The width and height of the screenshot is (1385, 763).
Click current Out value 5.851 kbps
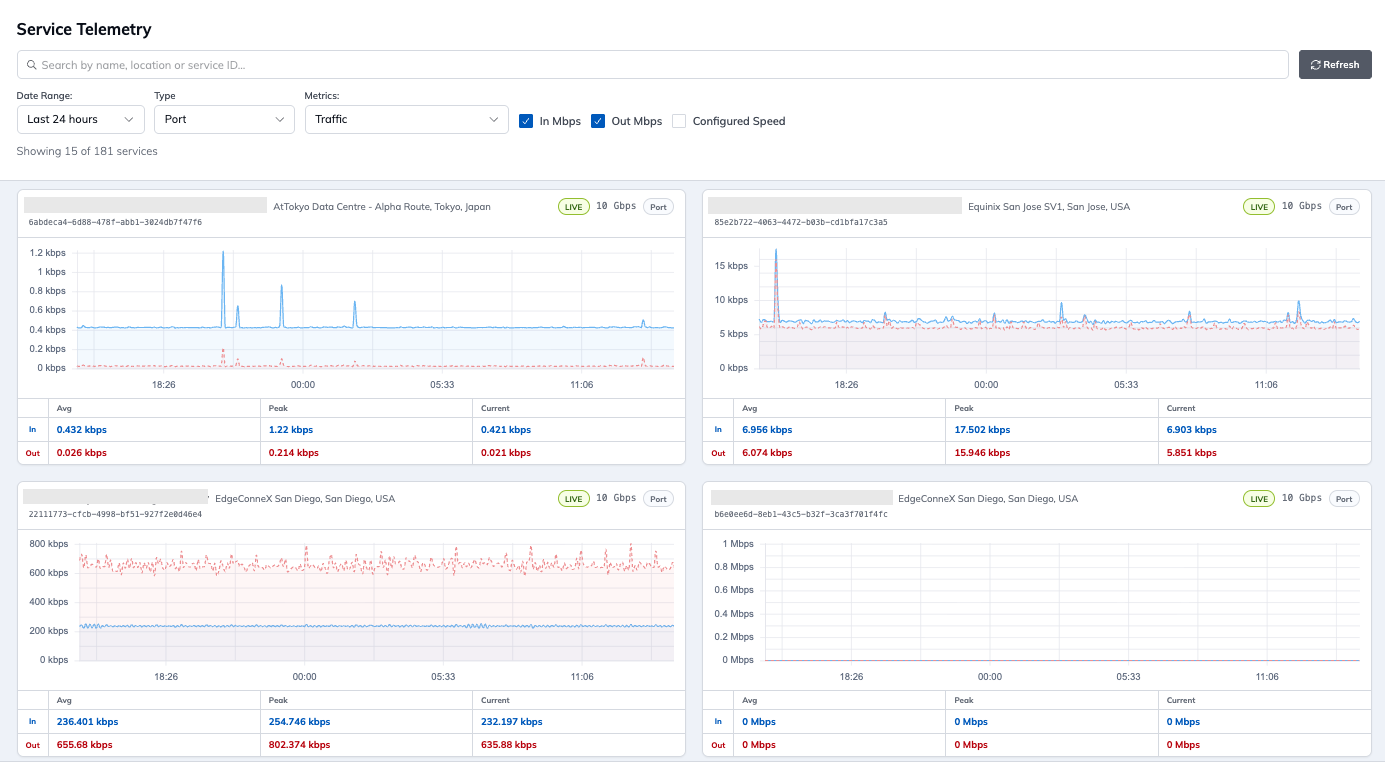[x=1192, y=453]
